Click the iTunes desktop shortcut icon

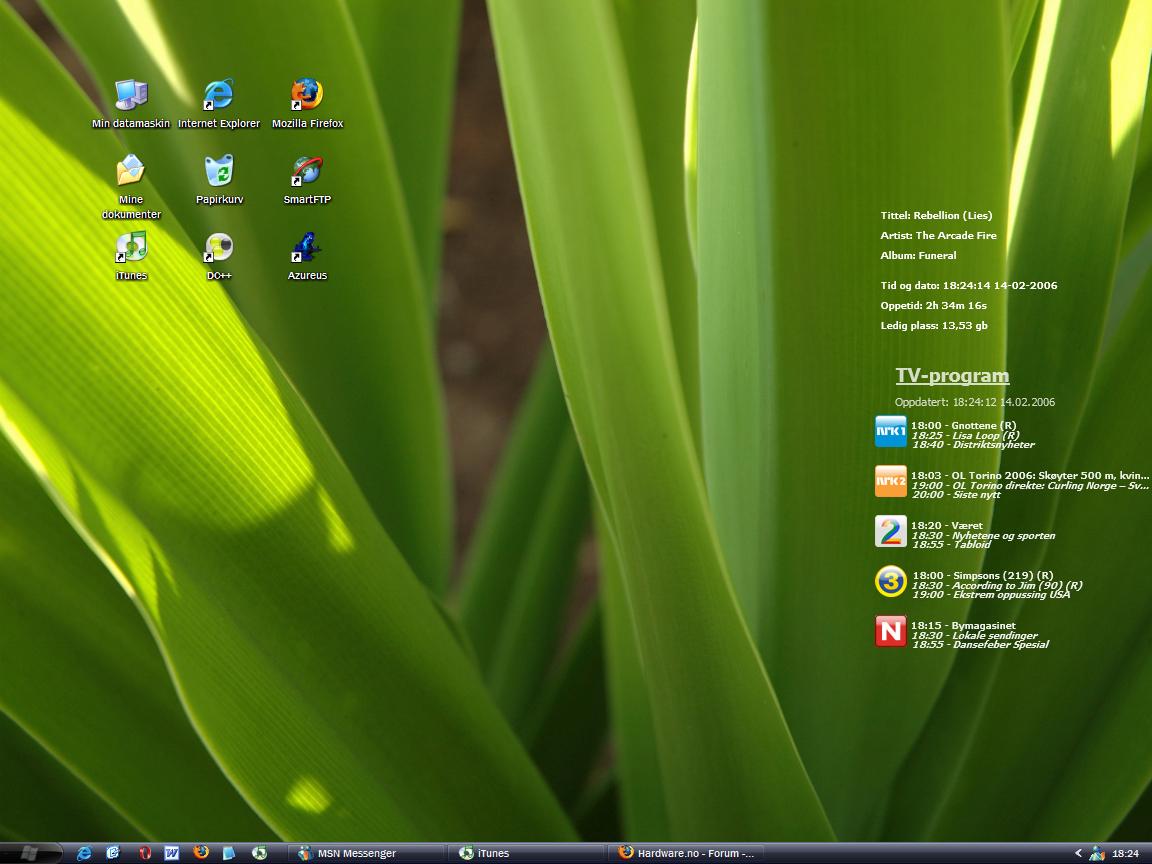click(131, 248)
